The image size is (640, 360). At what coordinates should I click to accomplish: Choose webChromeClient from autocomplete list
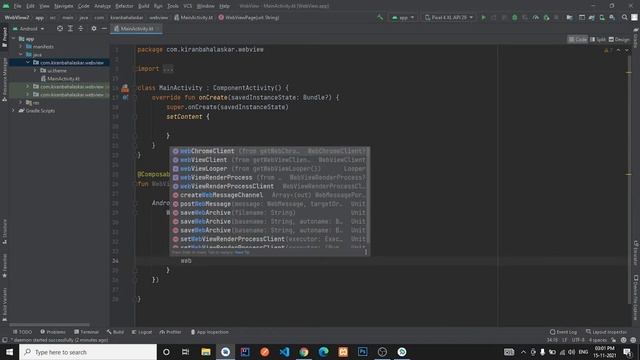click(270, 151)
